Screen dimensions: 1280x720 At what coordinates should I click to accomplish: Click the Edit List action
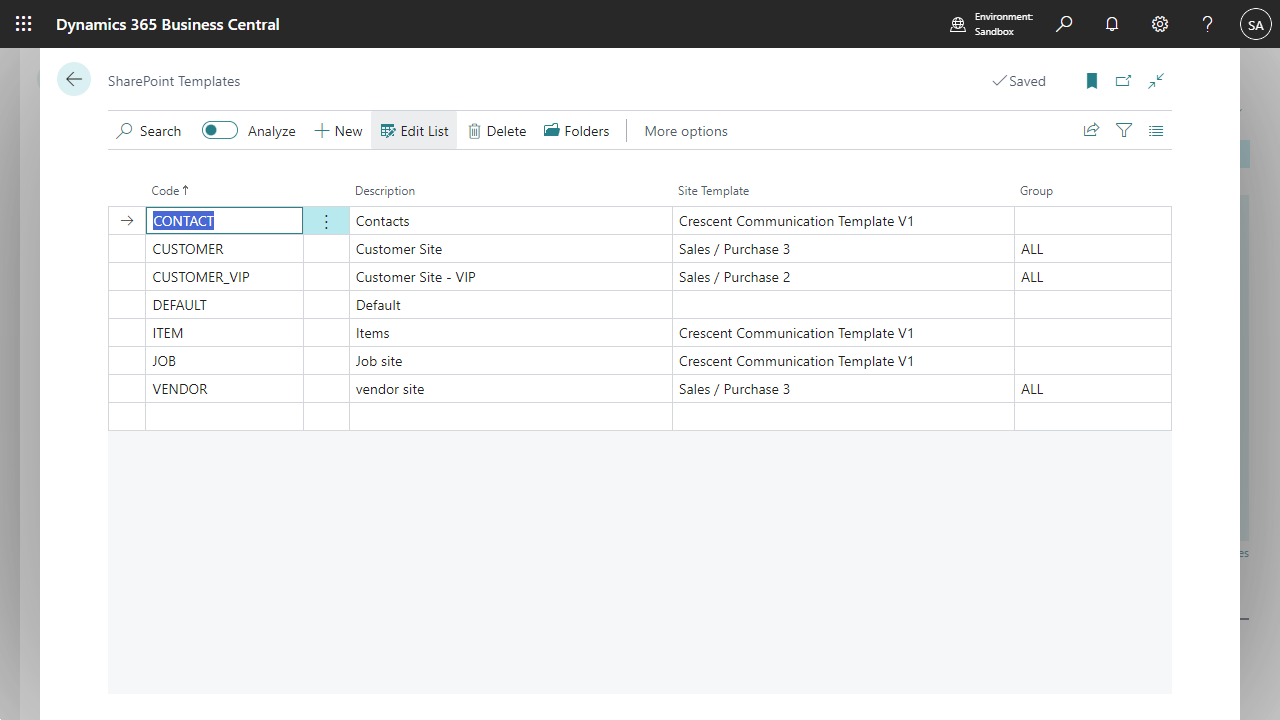tap(414, 131)
